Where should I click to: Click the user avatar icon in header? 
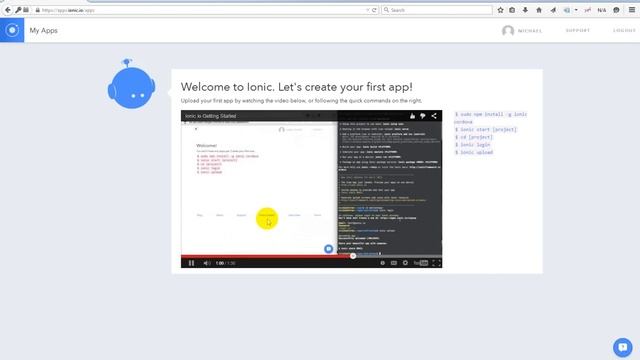click(508, 31)
